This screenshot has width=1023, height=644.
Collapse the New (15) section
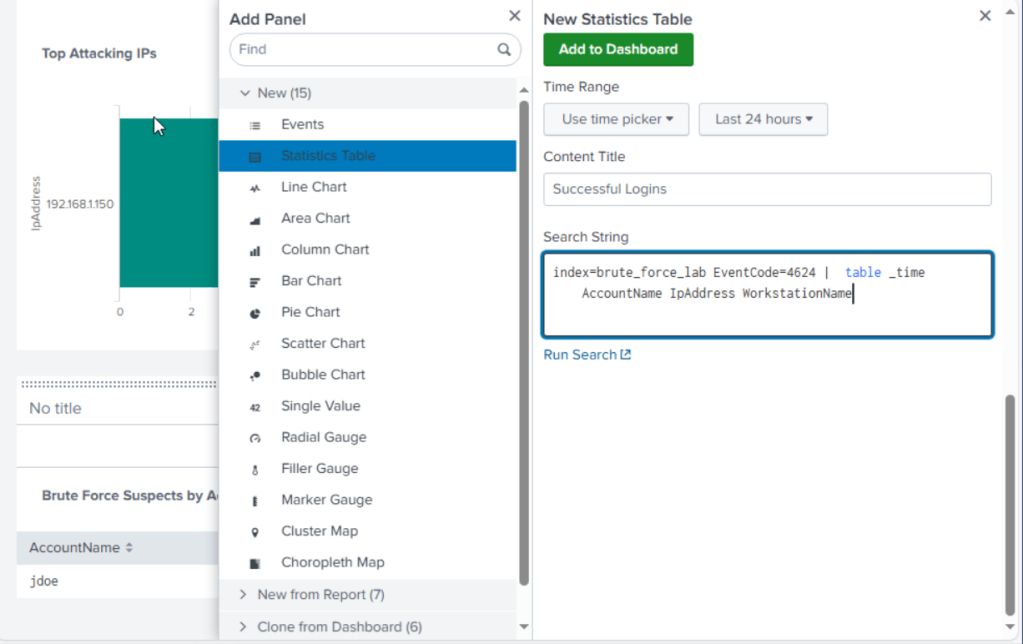(244, 93)
